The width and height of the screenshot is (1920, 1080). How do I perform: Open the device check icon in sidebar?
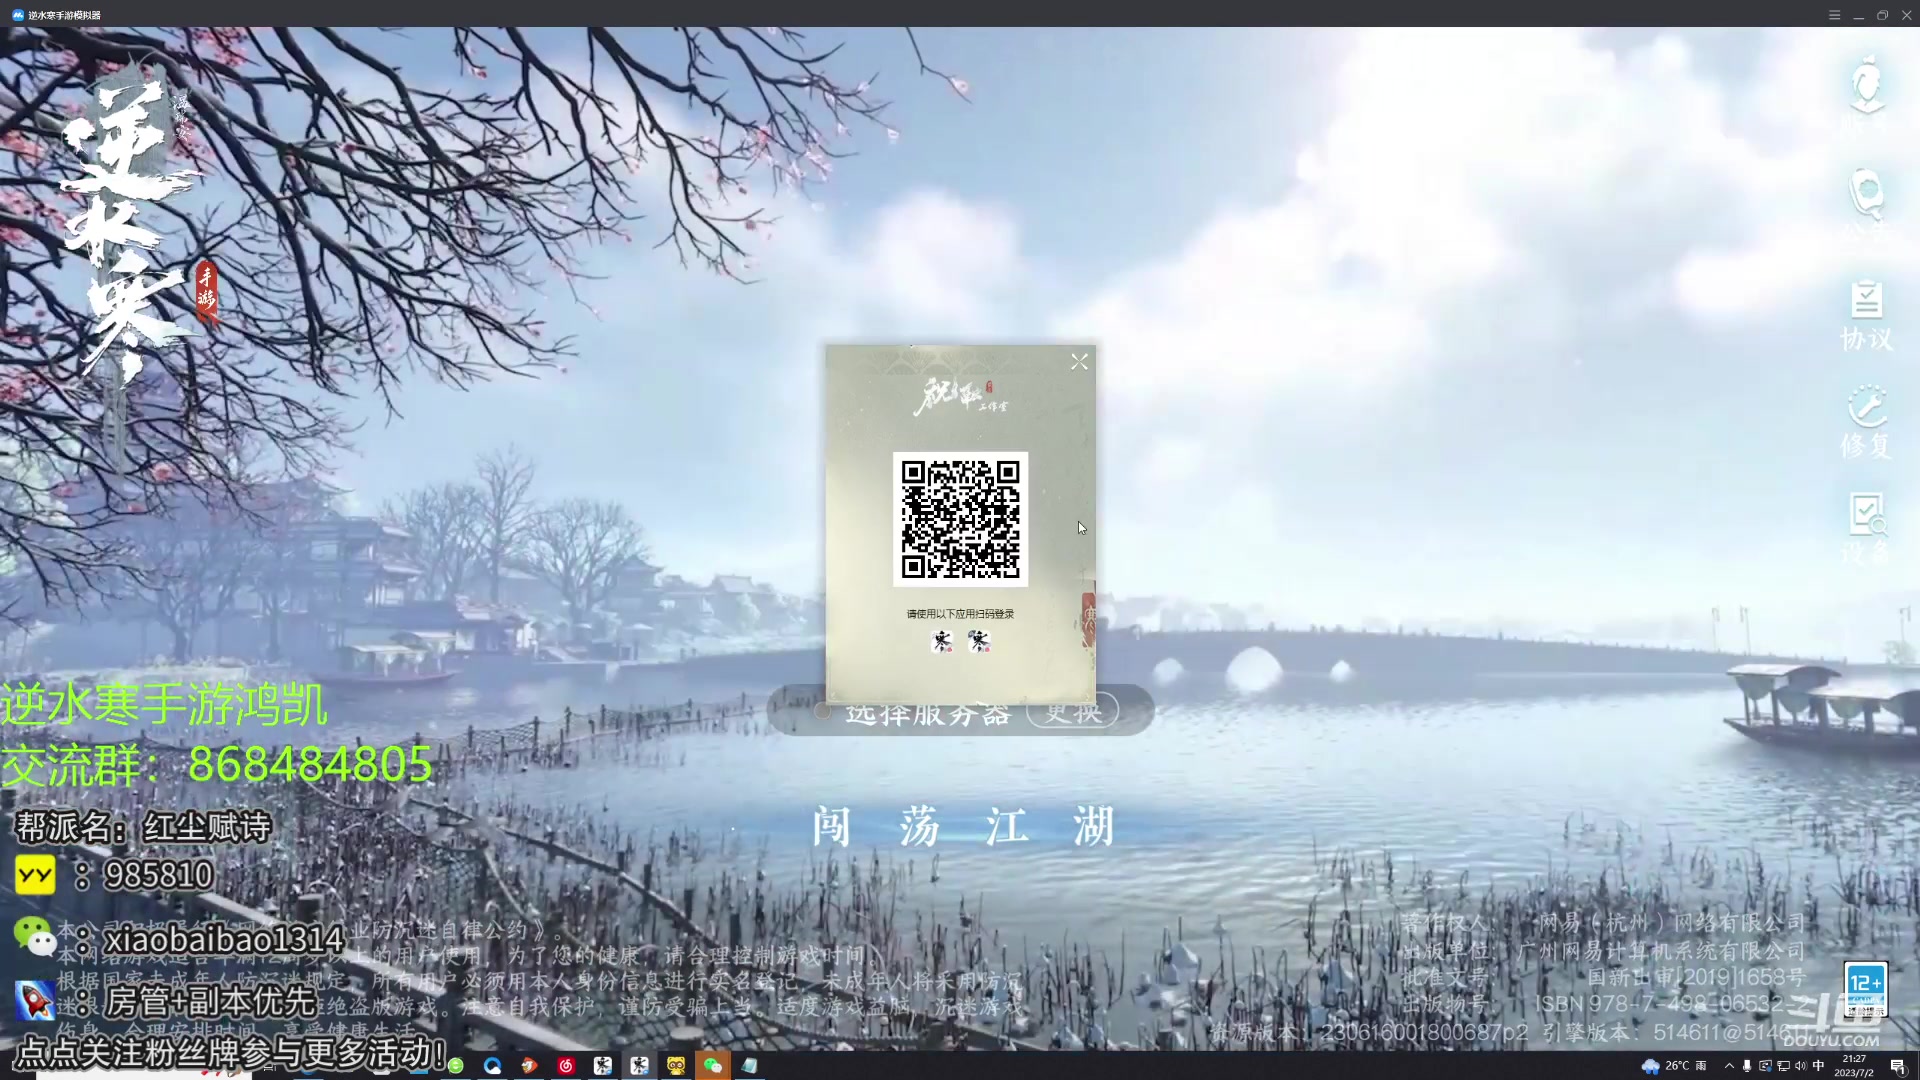click(1866, 527)
